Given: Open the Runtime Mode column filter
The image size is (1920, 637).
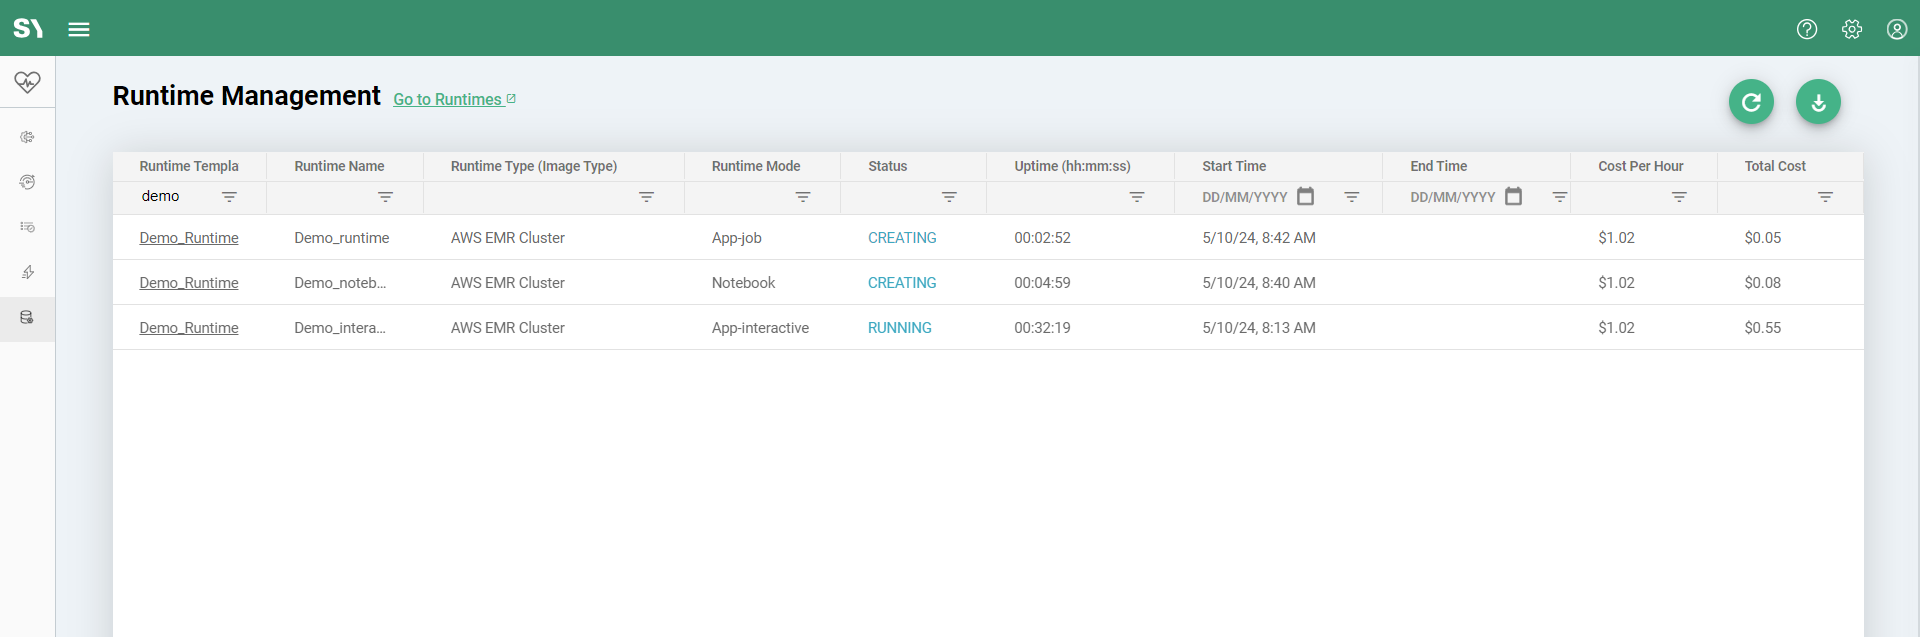Looking at the screenshot, I should coord(802,197).
